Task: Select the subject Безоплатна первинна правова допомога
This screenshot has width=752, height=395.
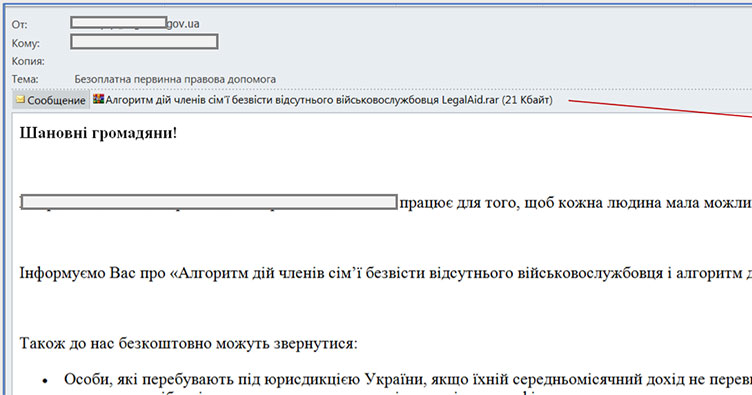Action: click(x=175, y=79)
